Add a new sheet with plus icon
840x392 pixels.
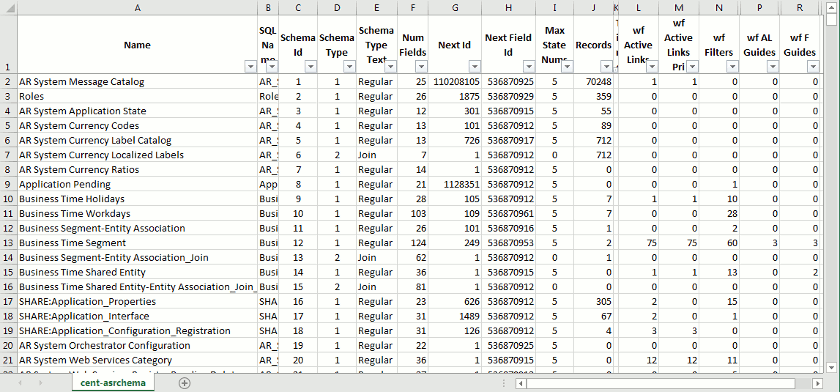tap(184, 383)
